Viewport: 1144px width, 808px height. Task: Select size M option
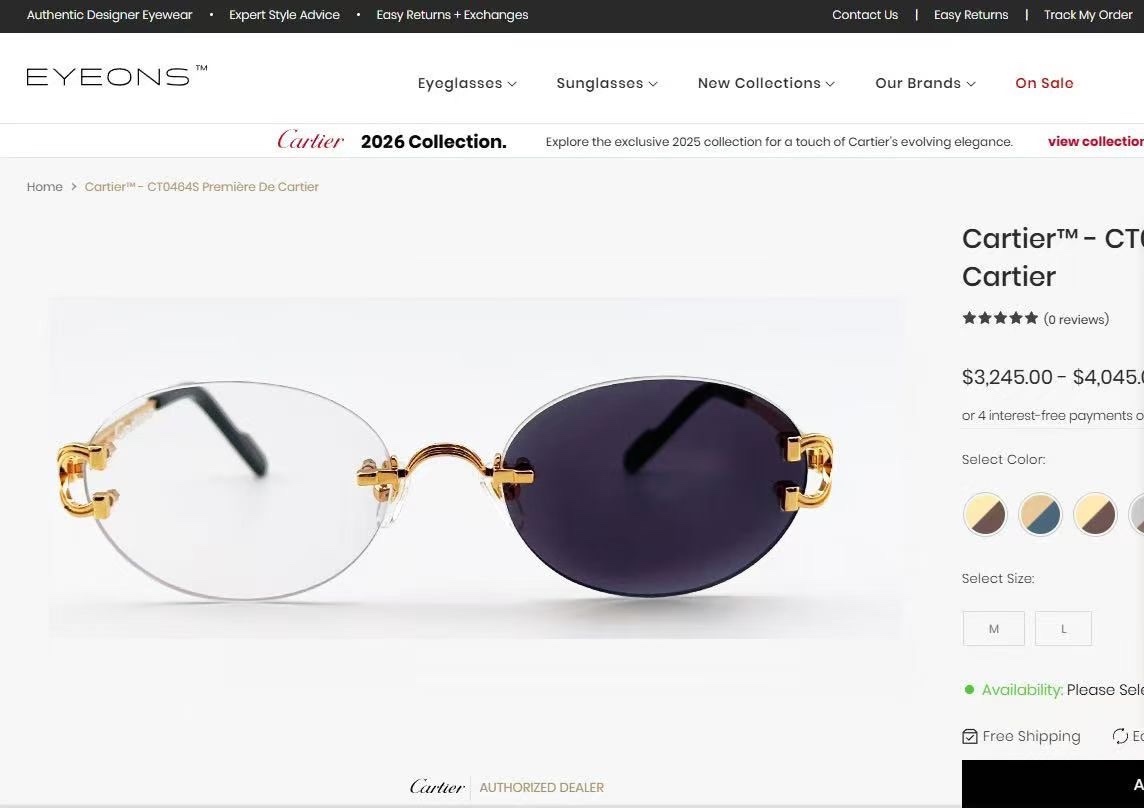pos(994,628)
